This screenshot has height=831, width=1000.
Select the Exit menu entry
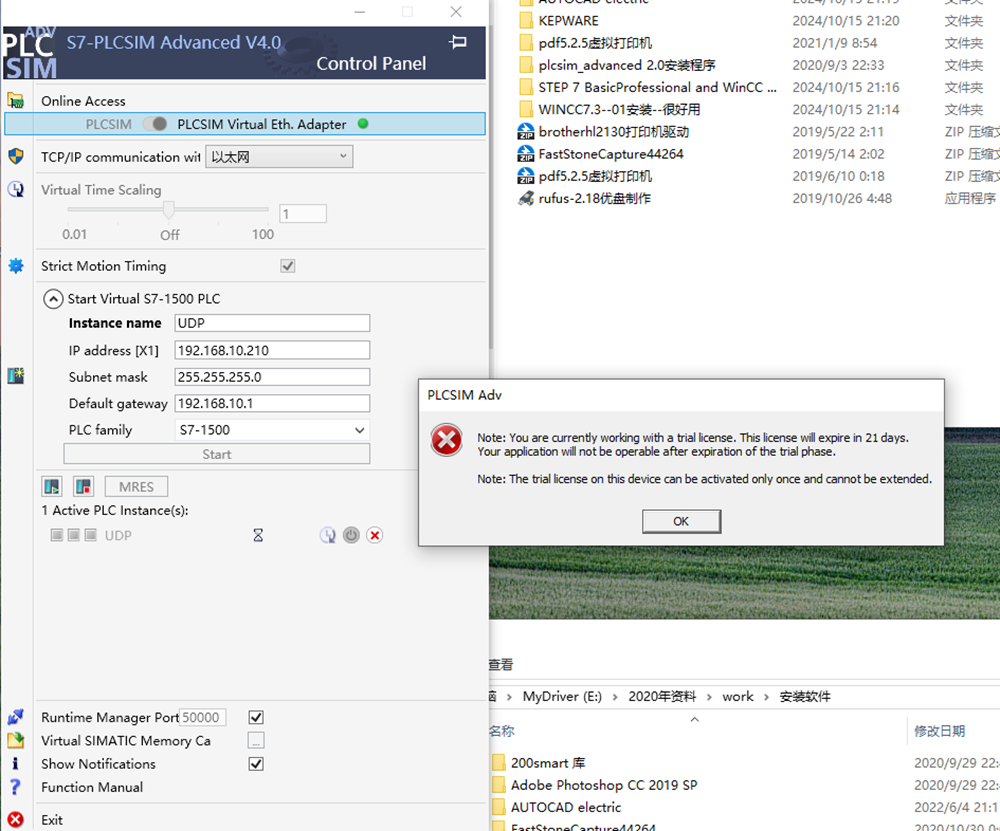52,820
